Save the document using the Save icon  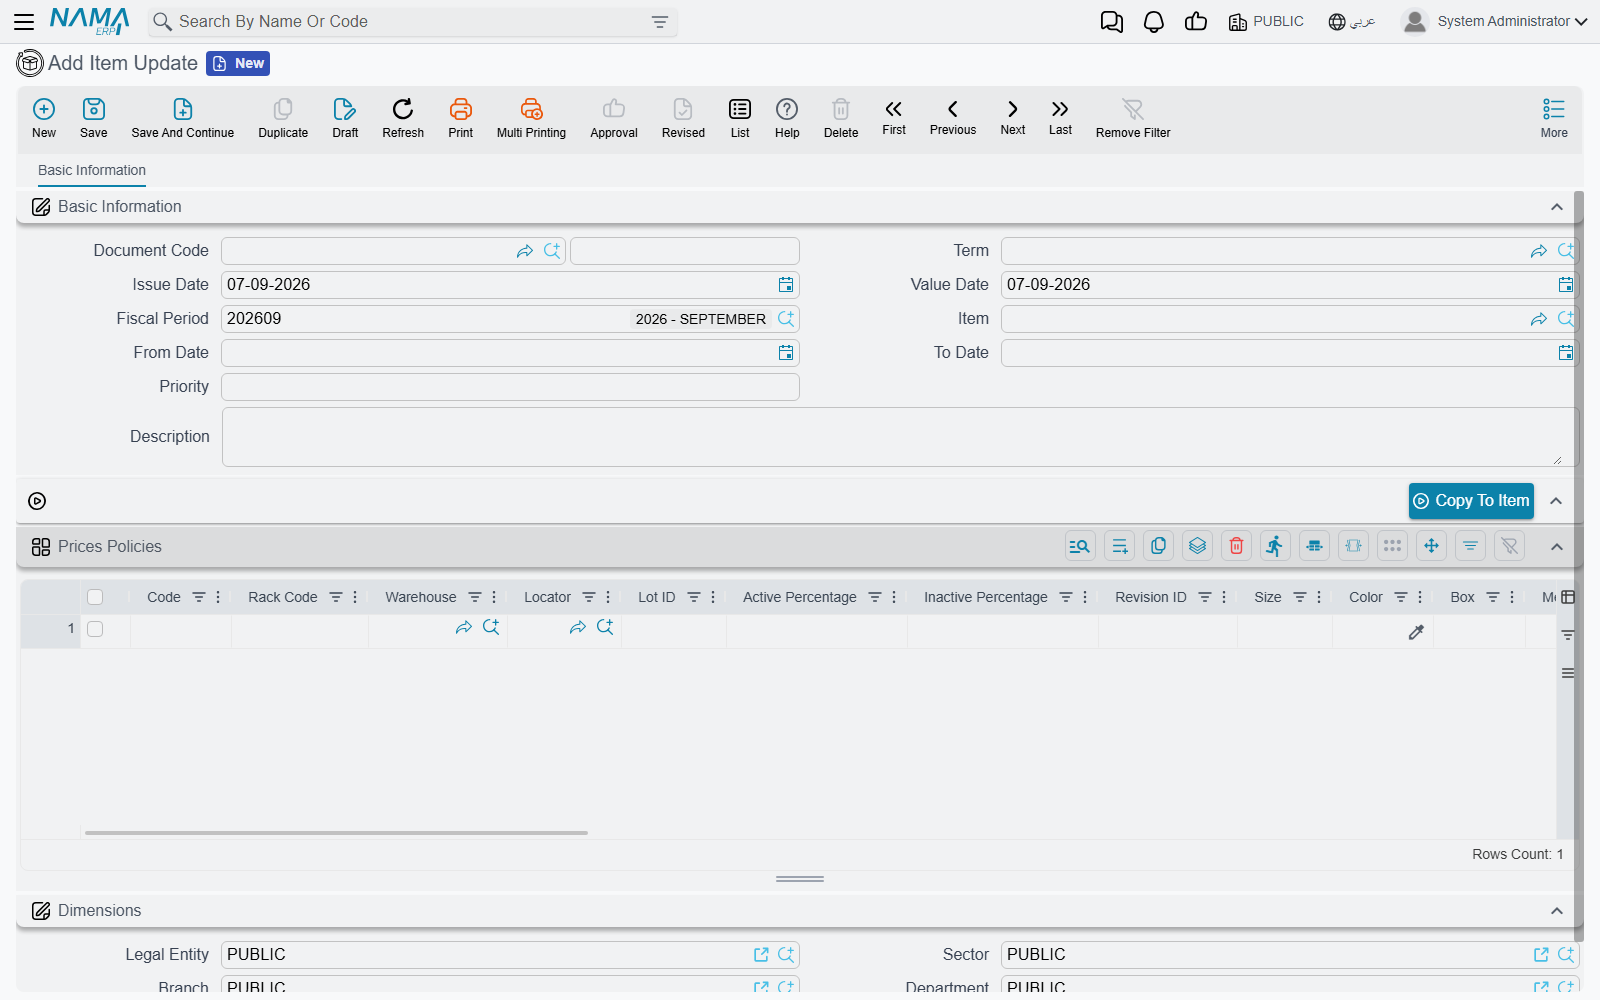[x=94, y=118]
